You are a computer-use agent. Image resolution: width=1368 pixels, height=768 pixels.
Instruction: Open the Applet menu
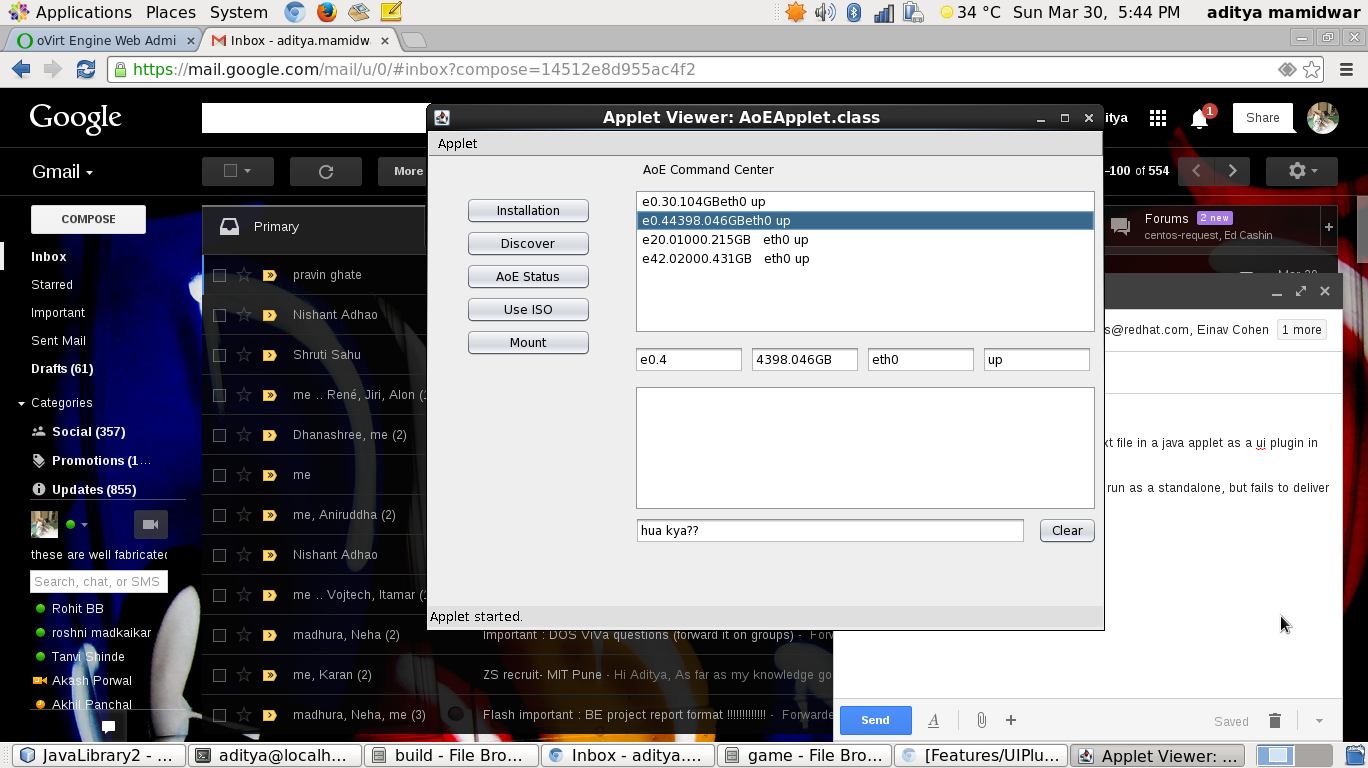click(457, 144)
